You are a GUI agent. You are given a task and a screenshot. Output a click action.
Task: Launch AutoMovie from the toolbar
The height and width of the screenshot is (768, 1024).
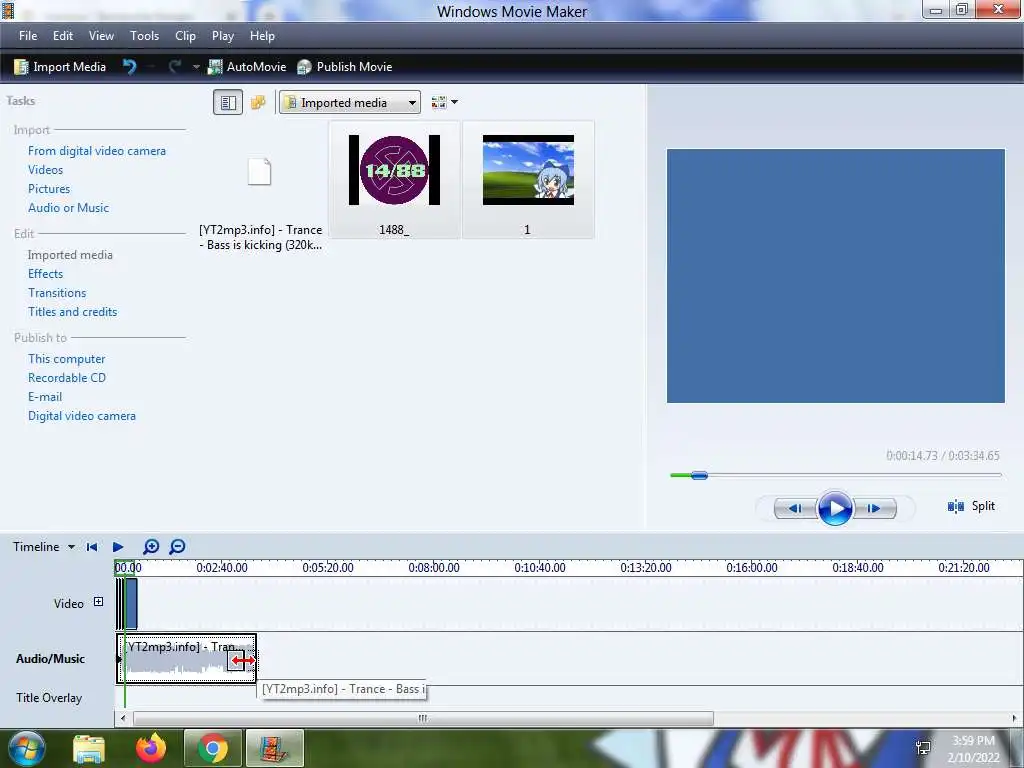(247, 67)
